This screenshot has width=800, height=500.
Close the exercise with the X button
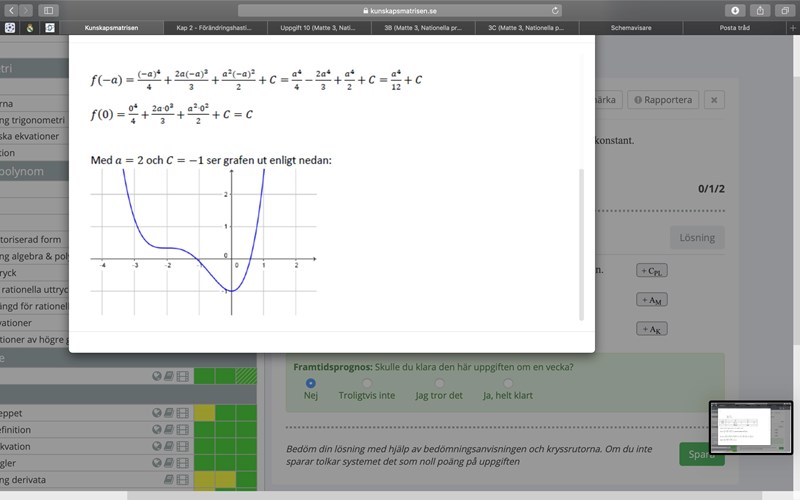(713, 100)
